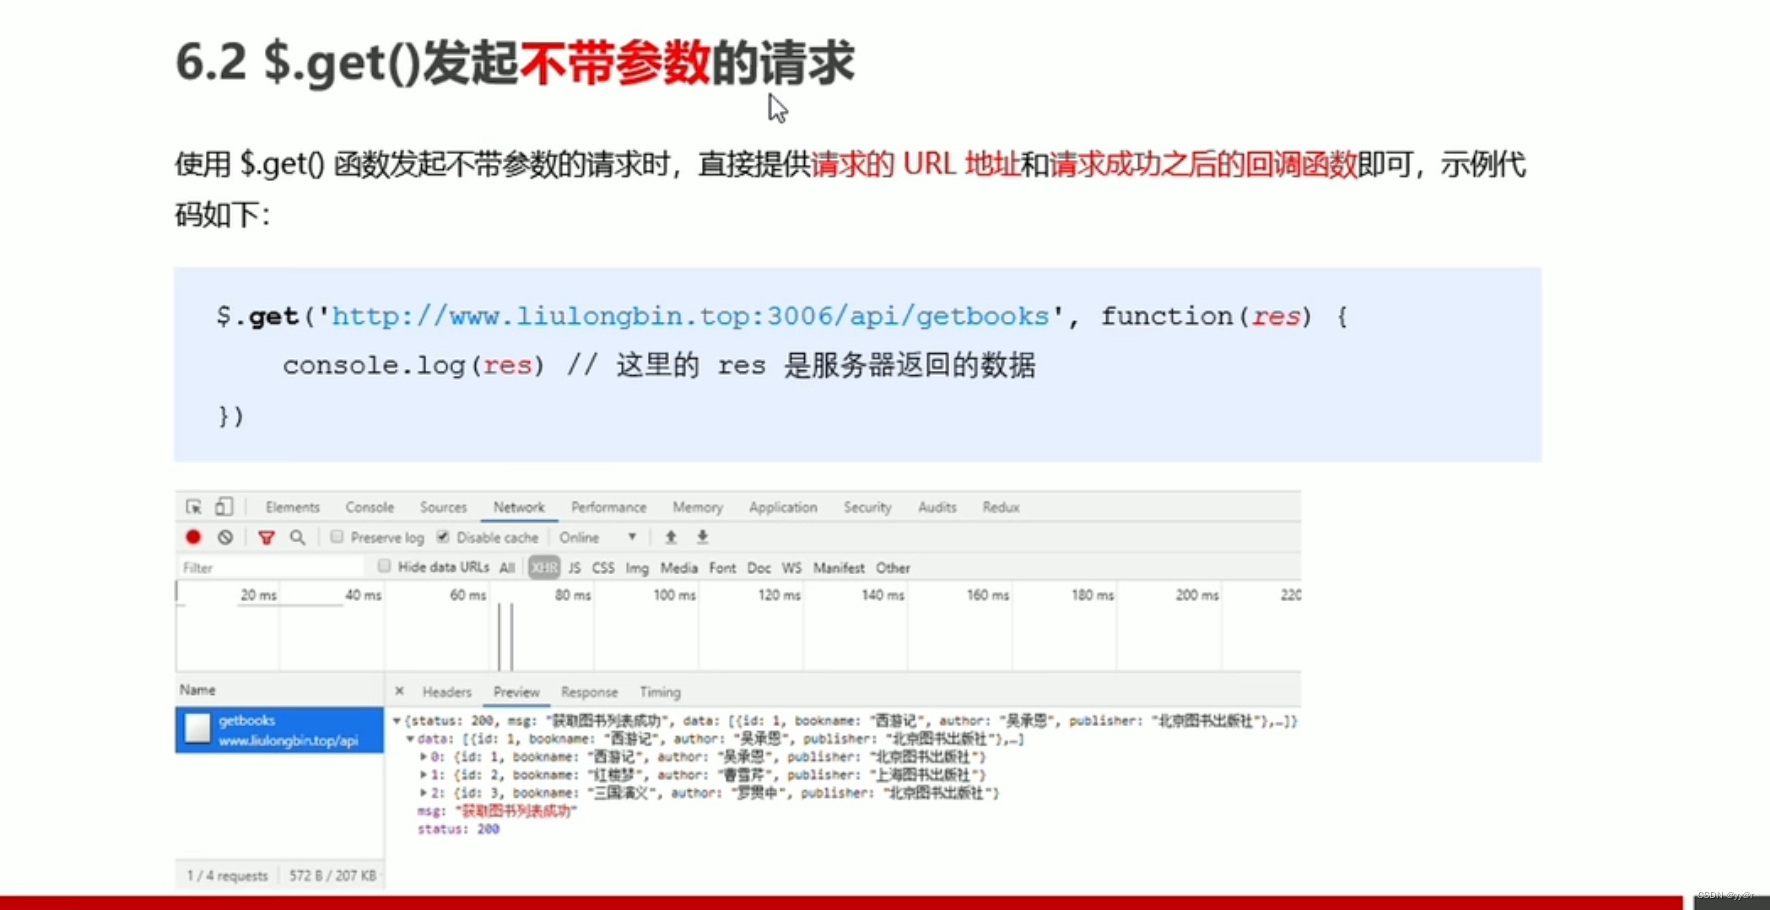This screenshot has height=910, width=1770.
Task: Click the getbooks URL in code sample
Action: click(690, 316)
